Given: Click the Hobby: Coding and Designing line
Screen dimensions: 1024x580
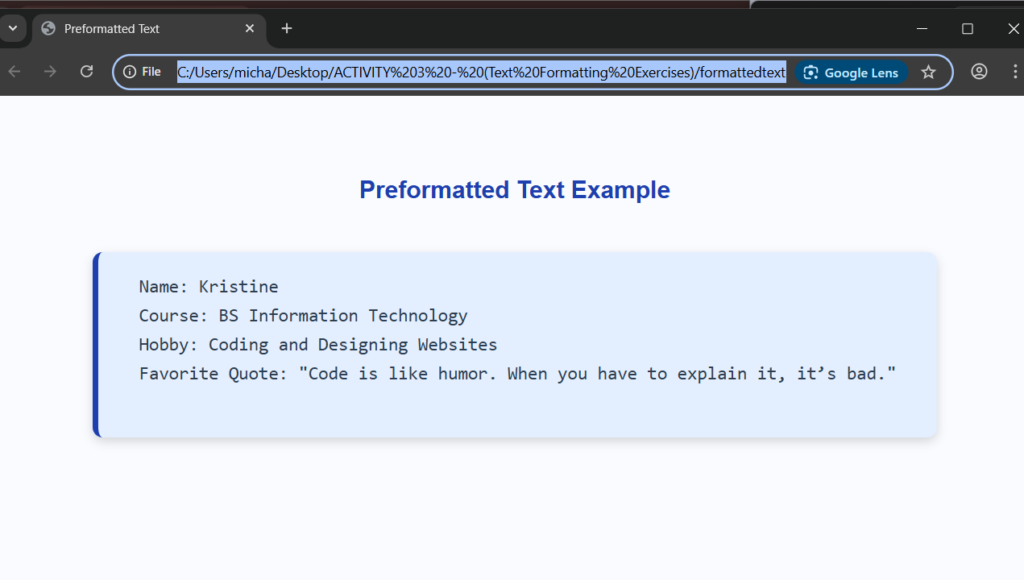Looking at the screenshot, I should 318,345.
